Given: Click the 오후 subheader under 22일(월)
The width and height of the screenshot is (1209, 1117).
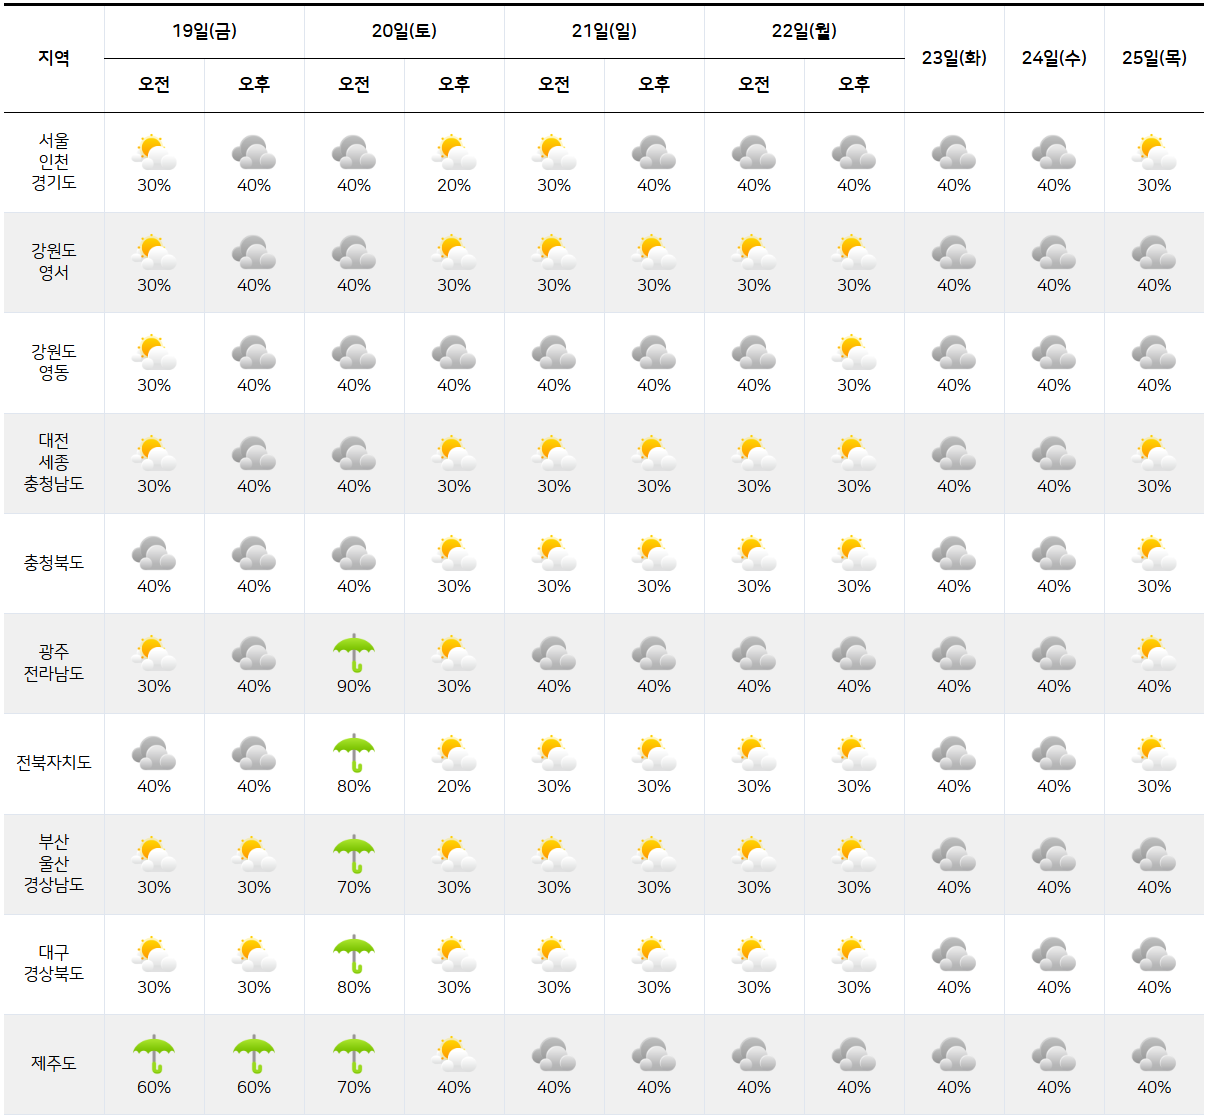Looking at the screenshot, I should pos(854,84).
